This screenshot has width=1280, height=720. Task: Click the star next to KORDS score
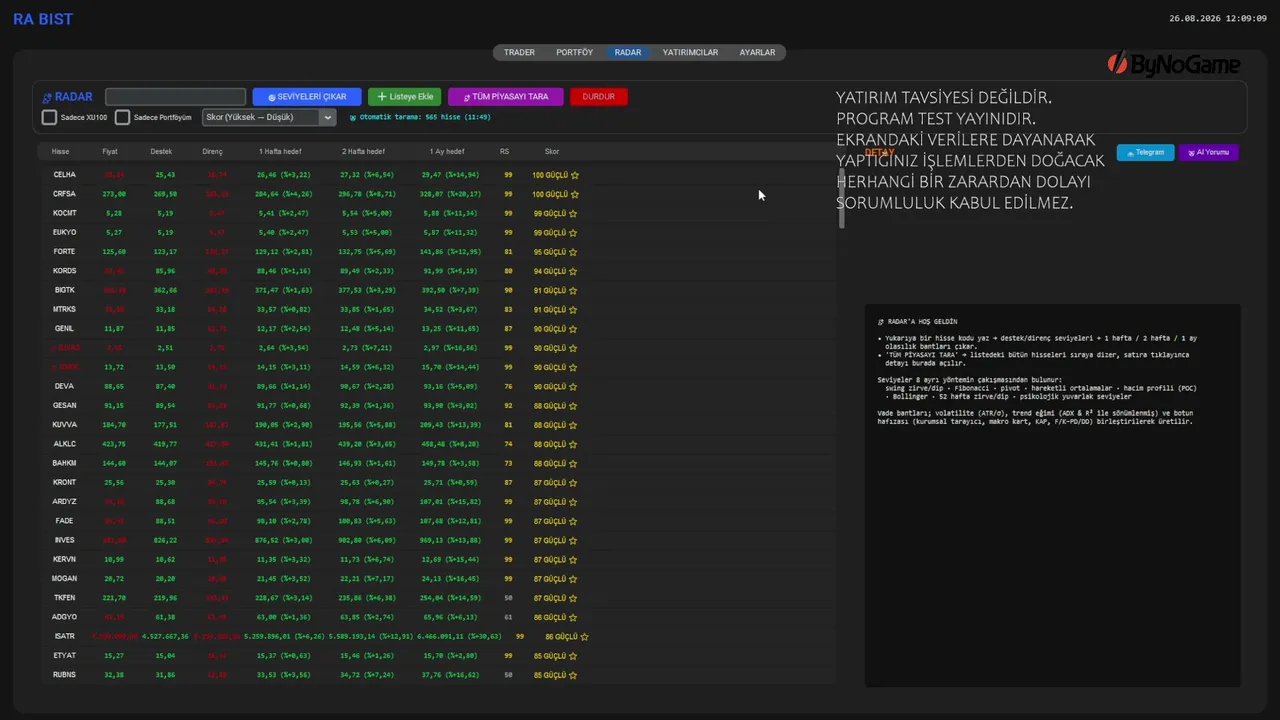(x=575, y=271)
